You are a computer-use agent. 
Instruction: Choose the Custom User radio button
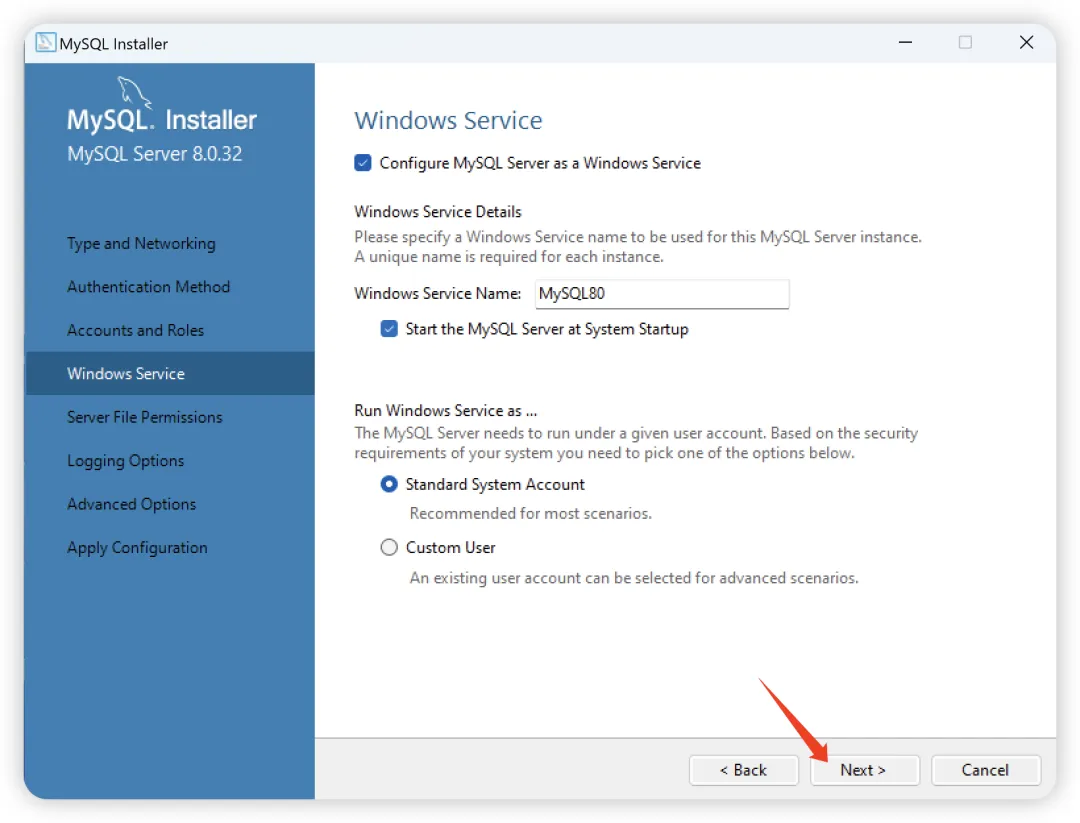click(x=389, y=548)
